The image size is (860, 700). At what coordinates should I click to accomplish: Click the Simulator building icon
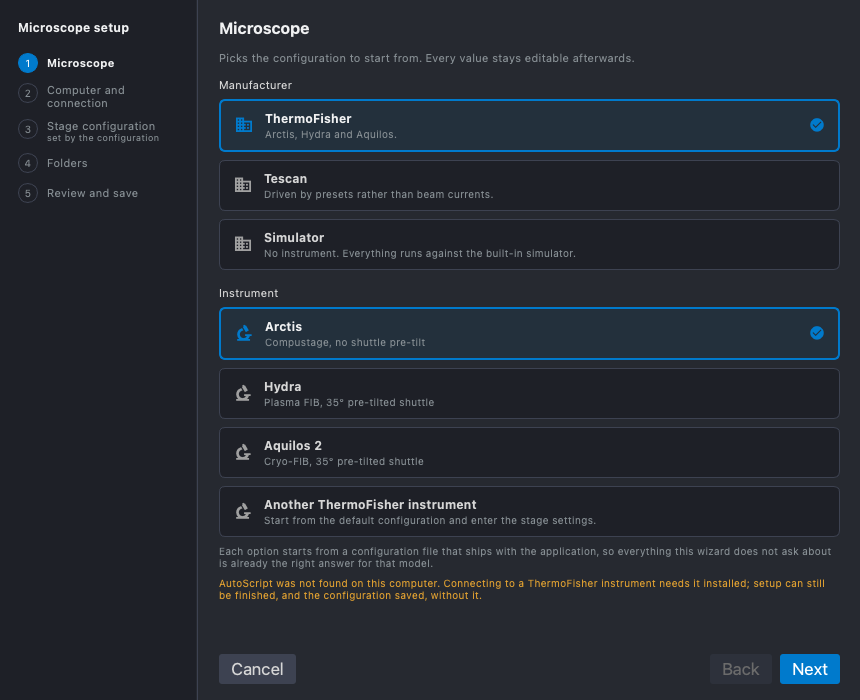tap(243, 244)
